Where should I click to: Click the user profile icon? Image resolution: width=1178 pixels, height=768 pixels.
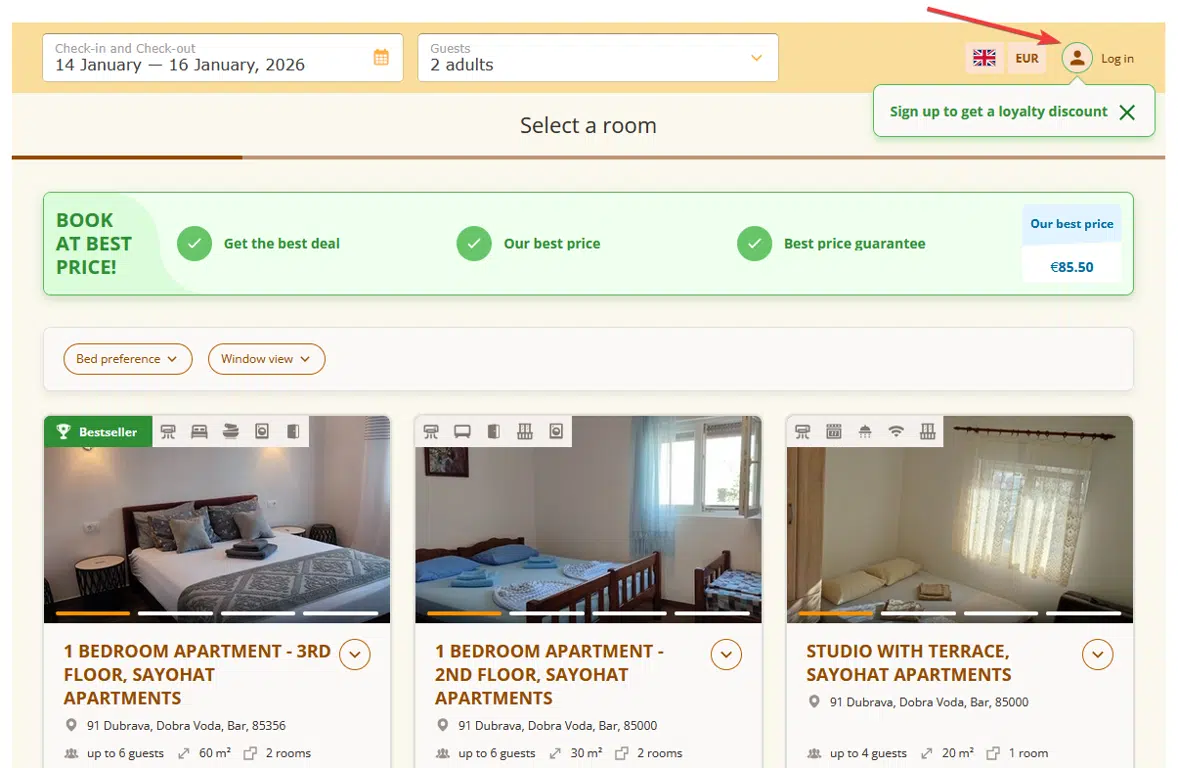click(x=1077, y=58)
